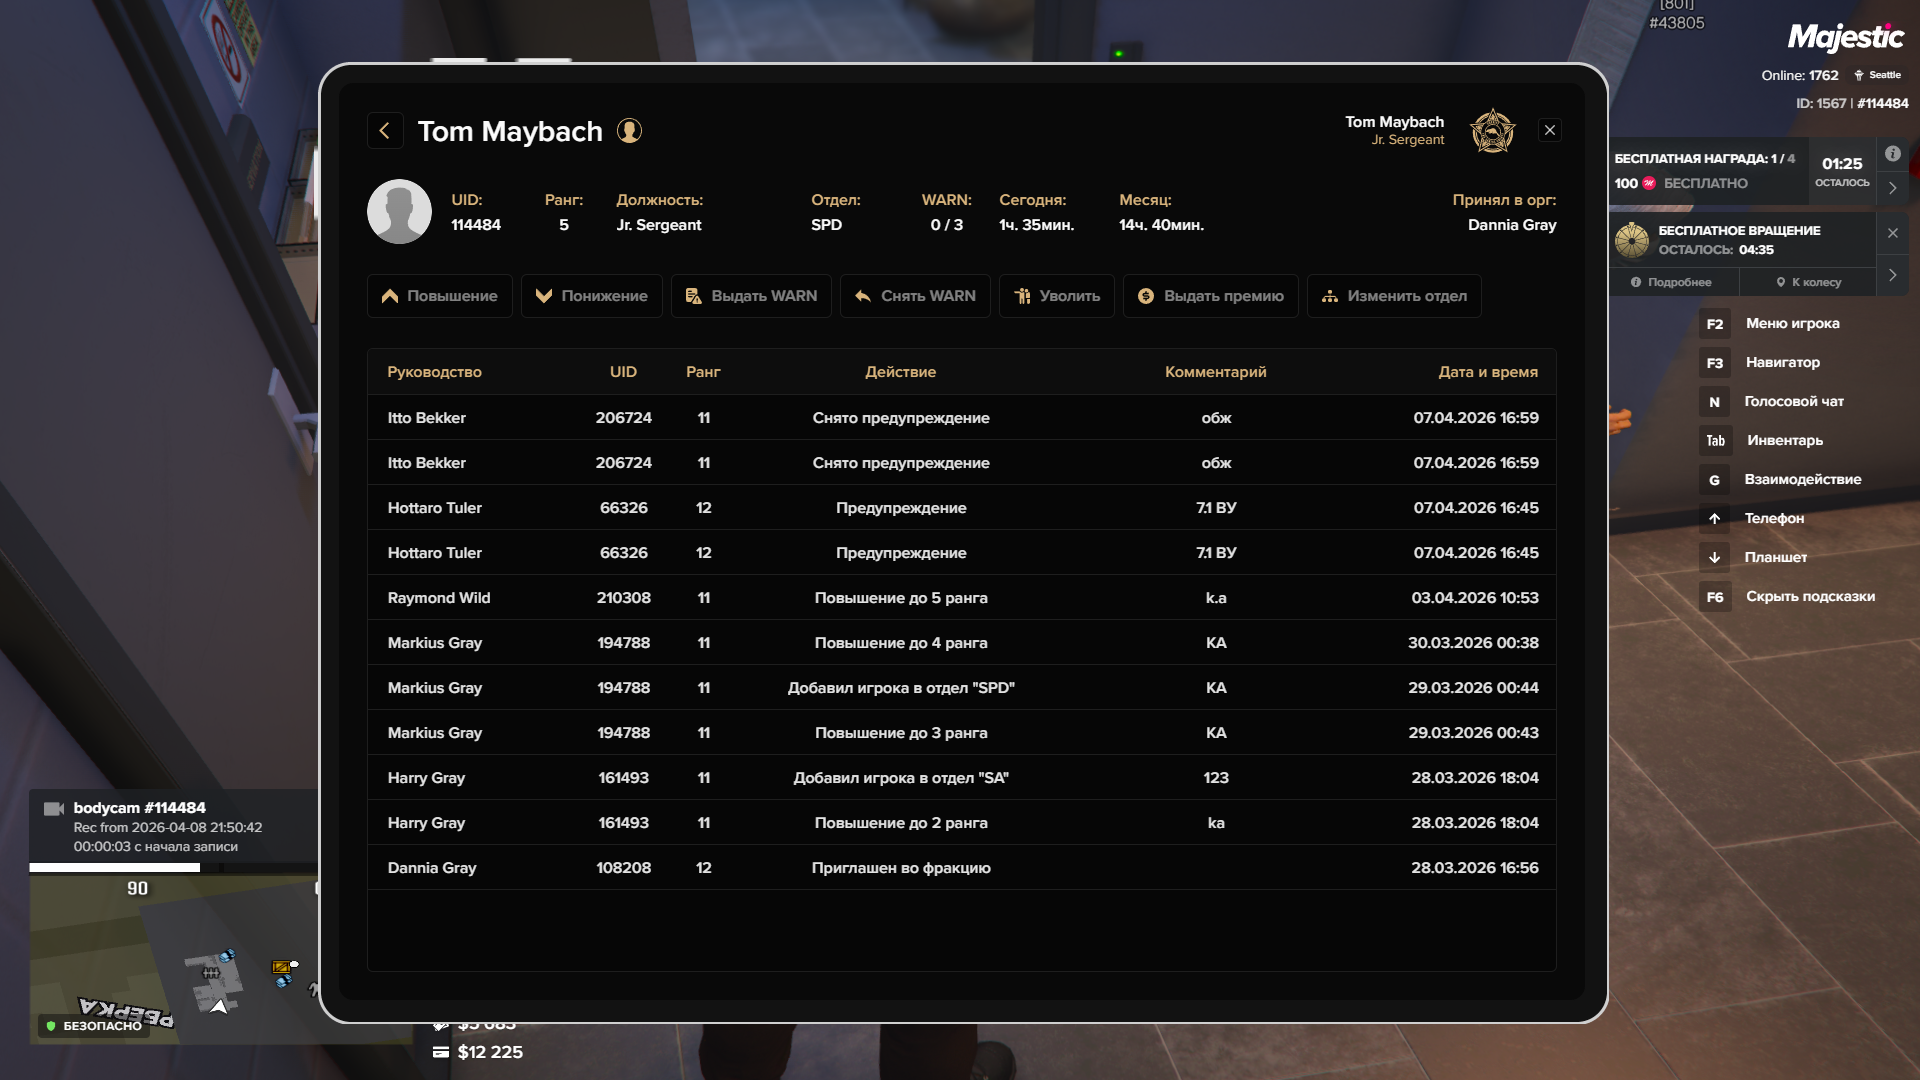The height and width of the screenshot is (1080, 1920).
Task: Click the info icon on free reward panel
Action: tap(1892, 154)
